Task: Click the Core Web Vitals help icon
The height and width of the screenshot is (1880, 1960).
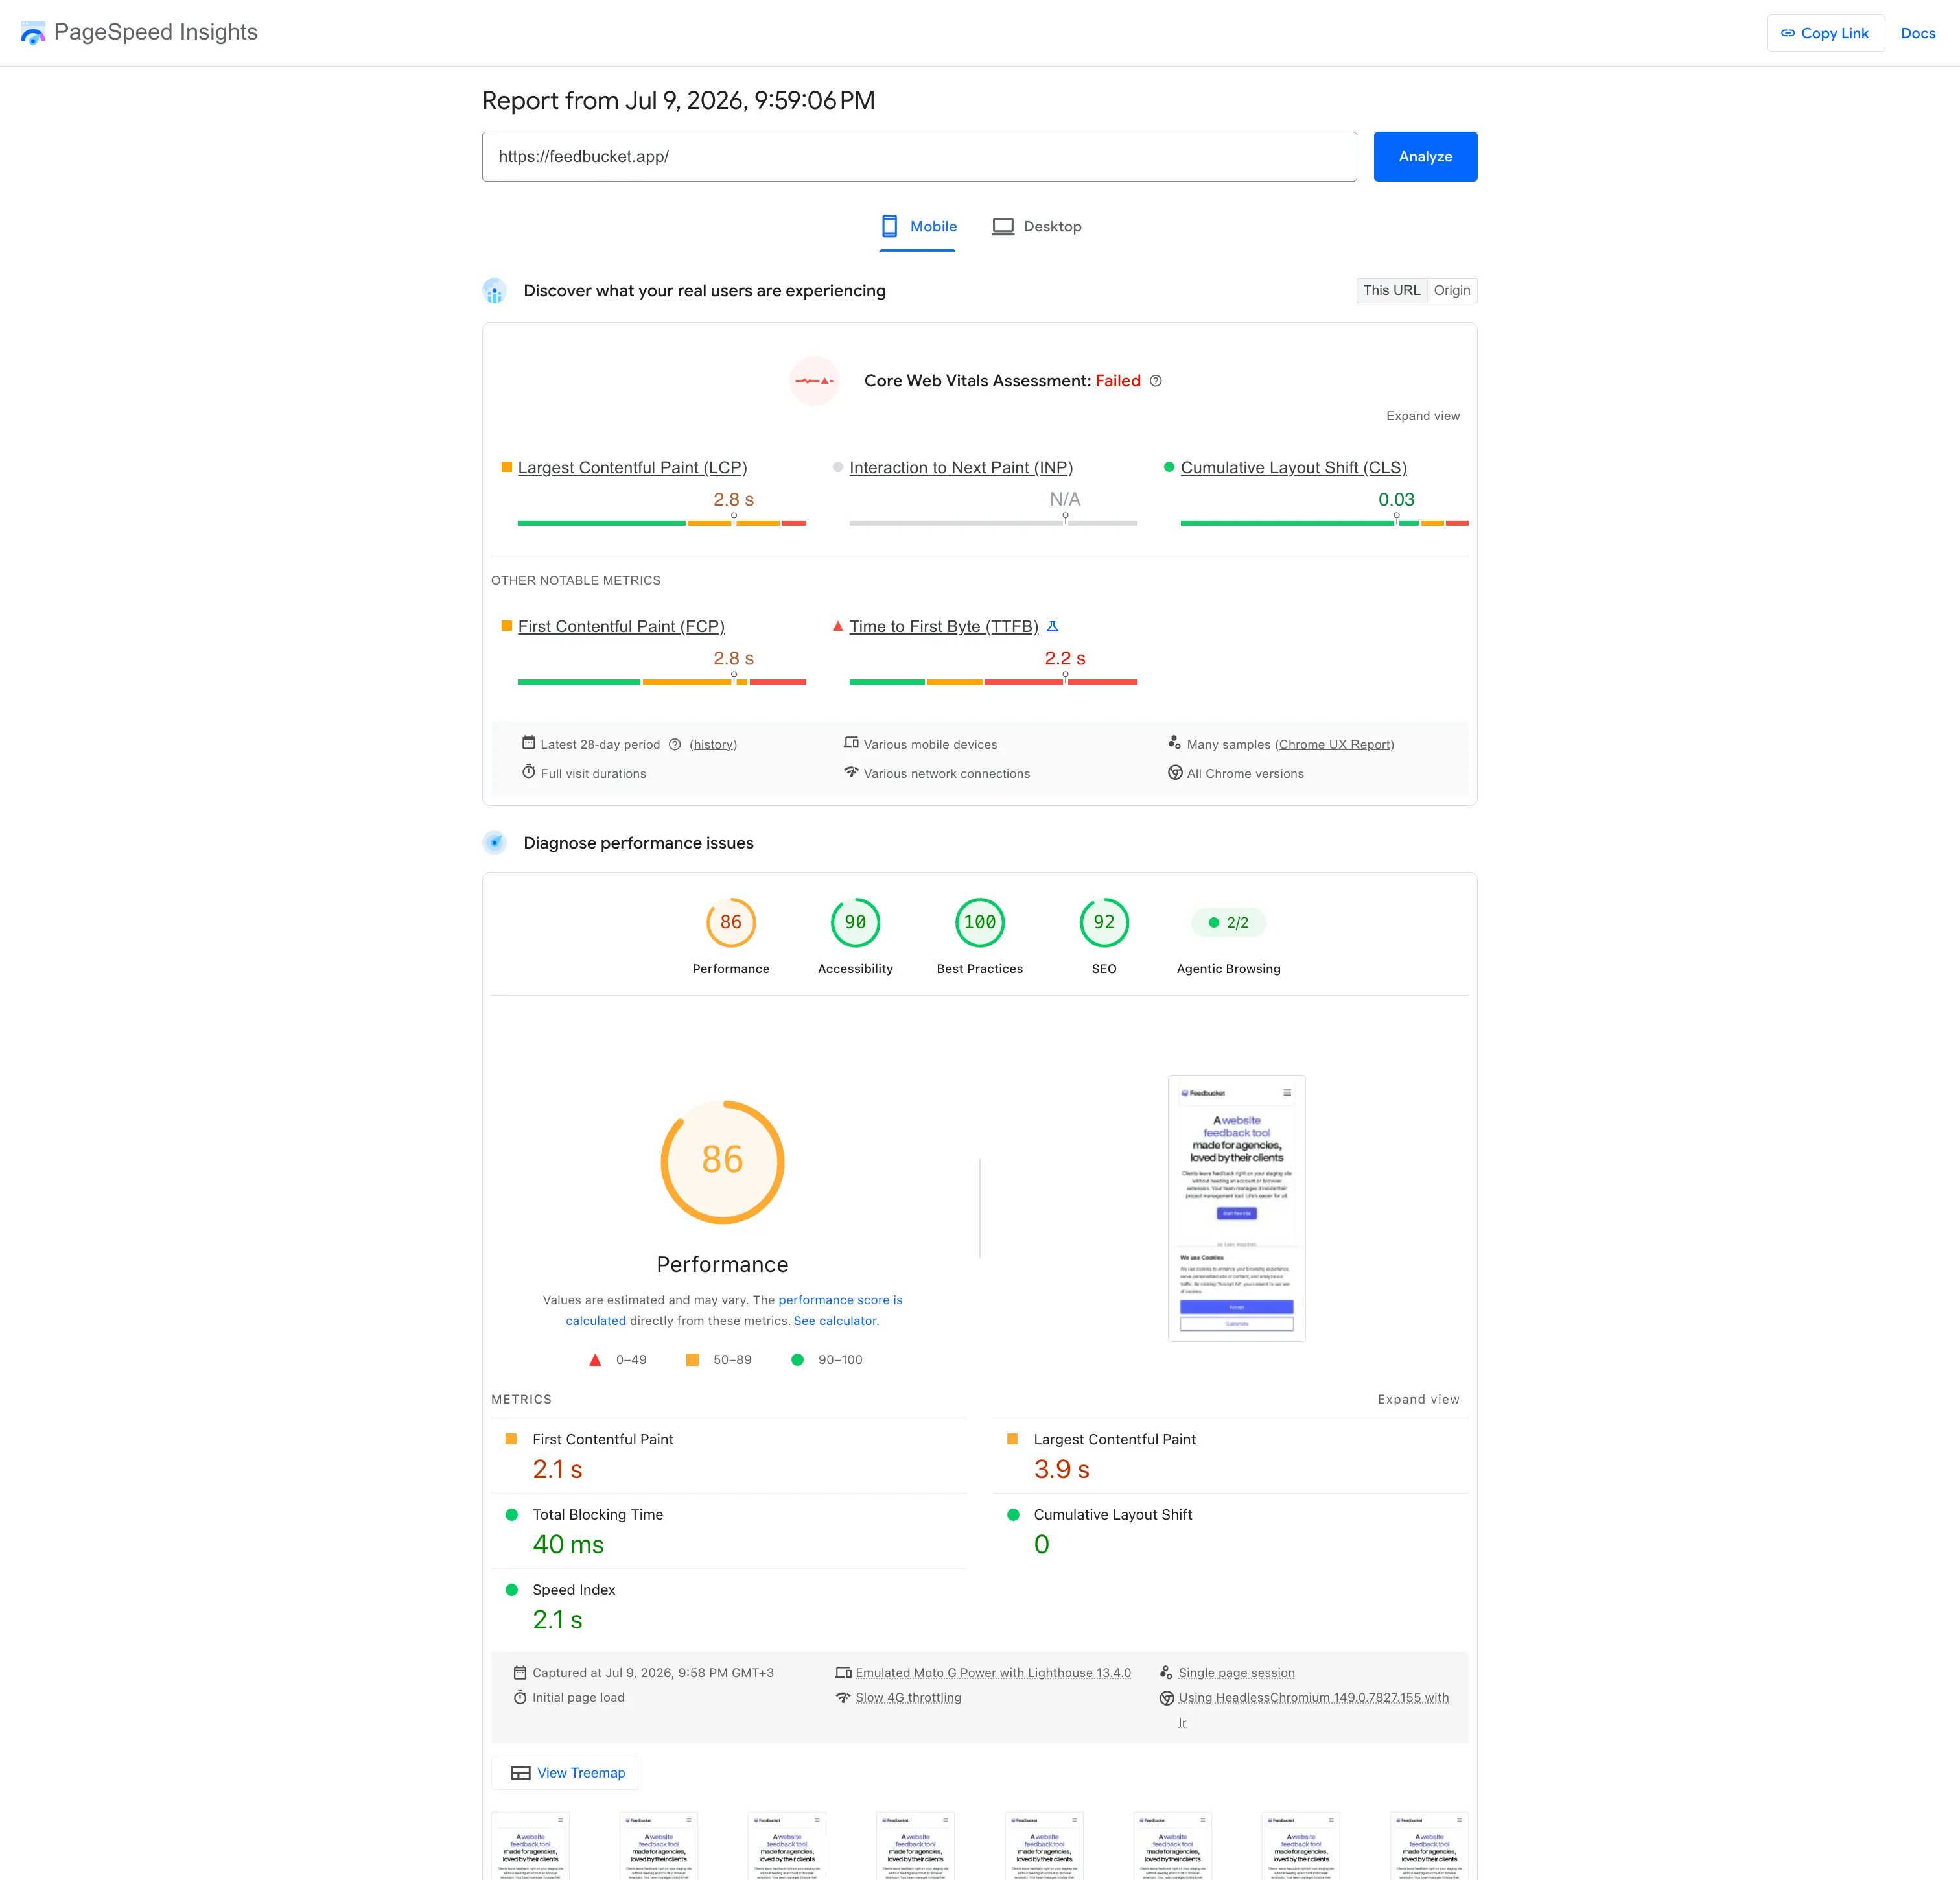Action: click(1155, 381)
